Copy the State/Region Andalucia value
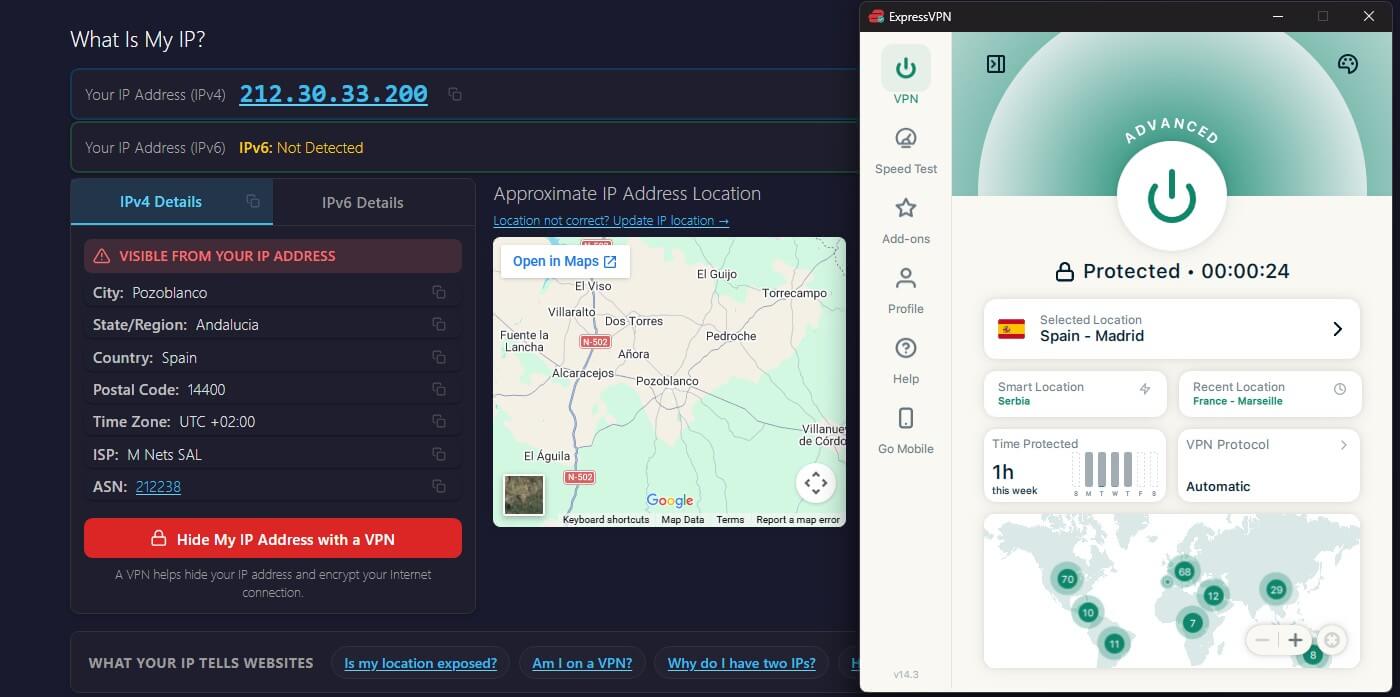1400x697 pixels. click(438, 324)
